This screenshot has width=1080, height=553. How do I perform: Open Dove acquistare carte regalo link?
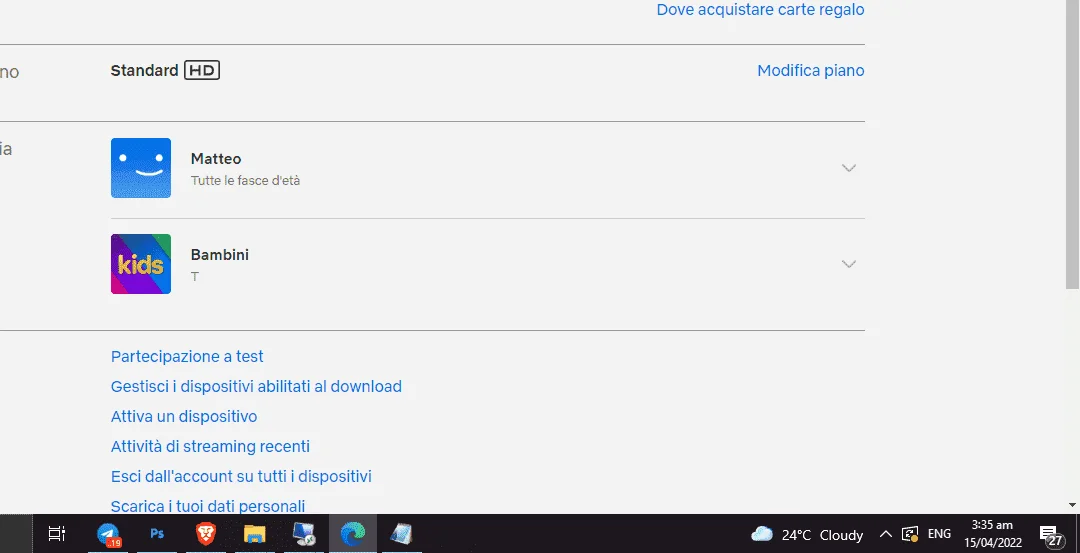[x=760, y=10]
